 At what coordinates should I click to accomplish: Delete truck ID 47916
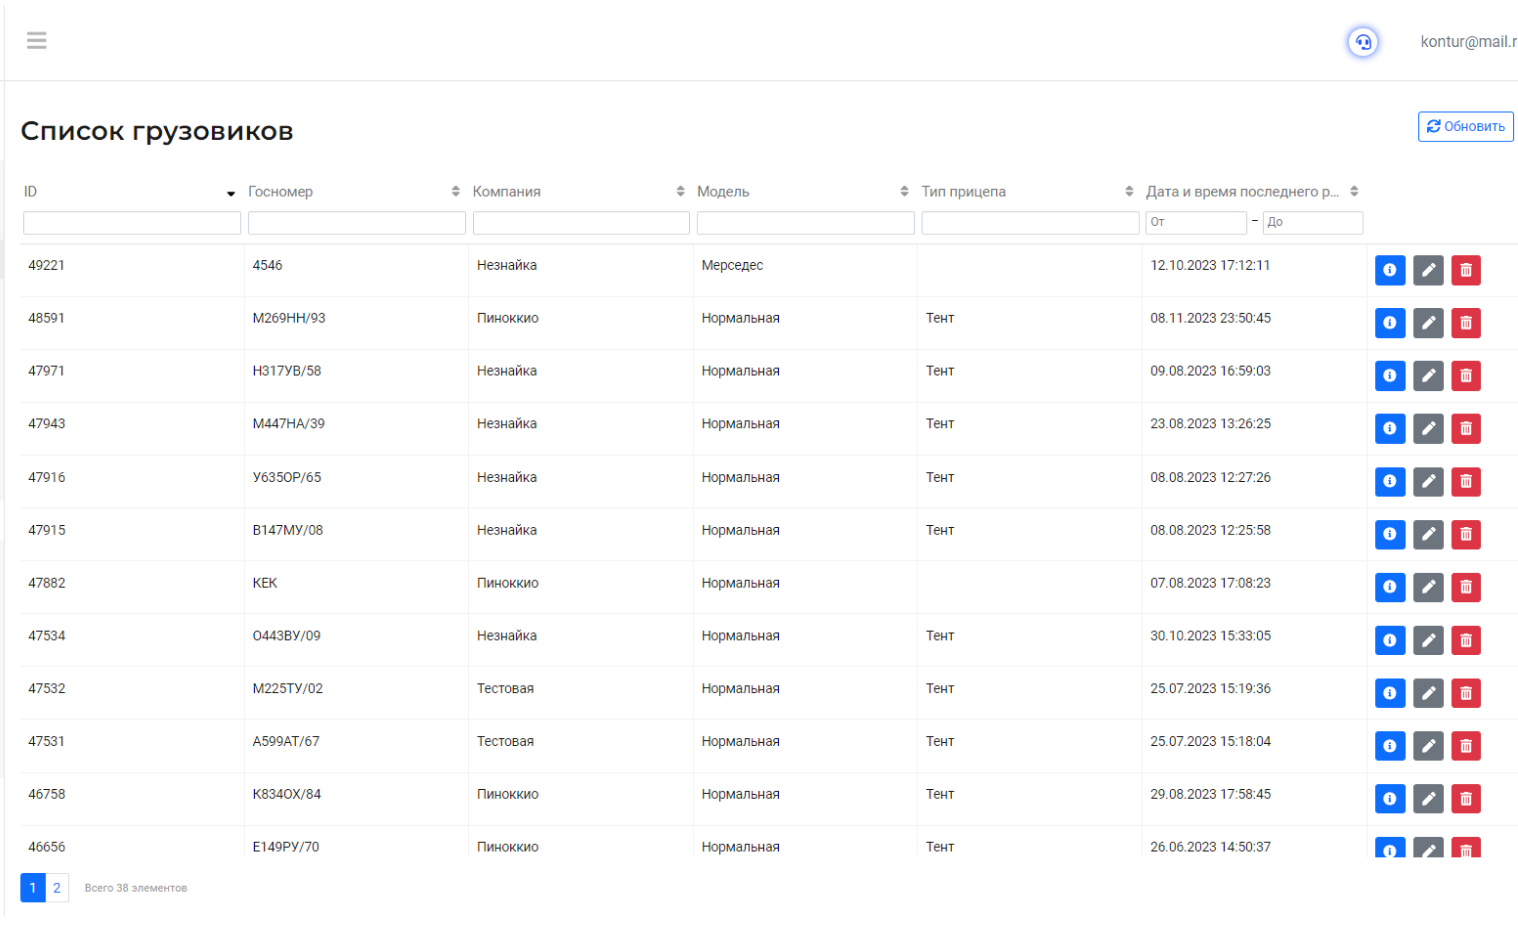[x=1465, y=482]
